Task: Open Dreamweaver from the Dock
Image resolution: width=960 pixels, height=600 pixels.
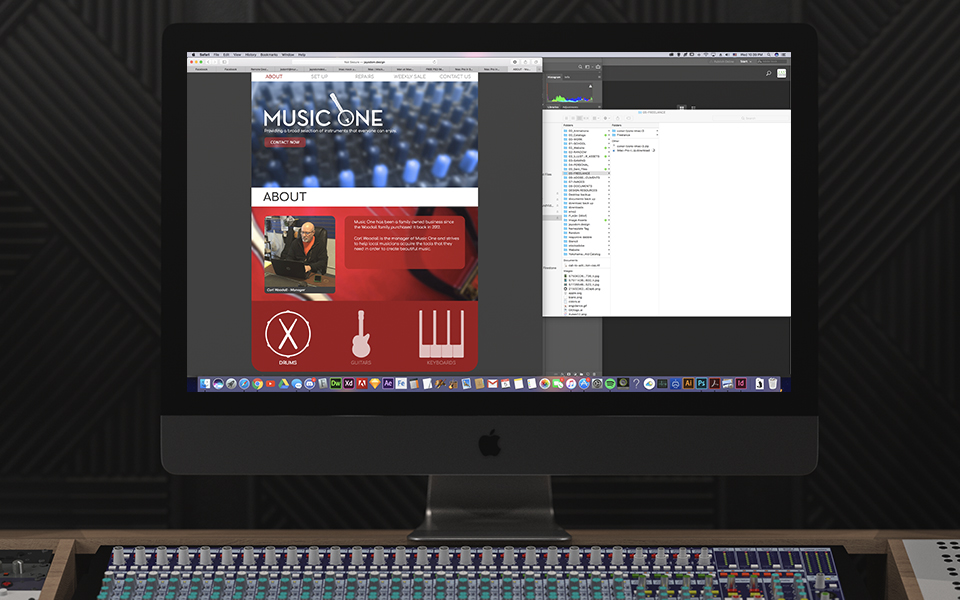Action: [x=336, y=383]
